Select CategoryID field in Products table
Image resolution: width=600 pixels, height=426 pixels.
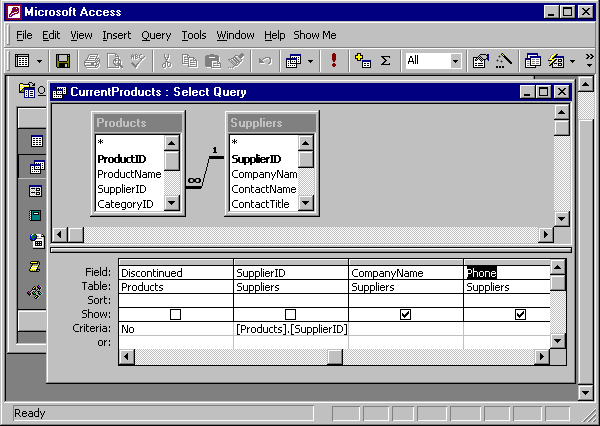click(x=126, y=204)
